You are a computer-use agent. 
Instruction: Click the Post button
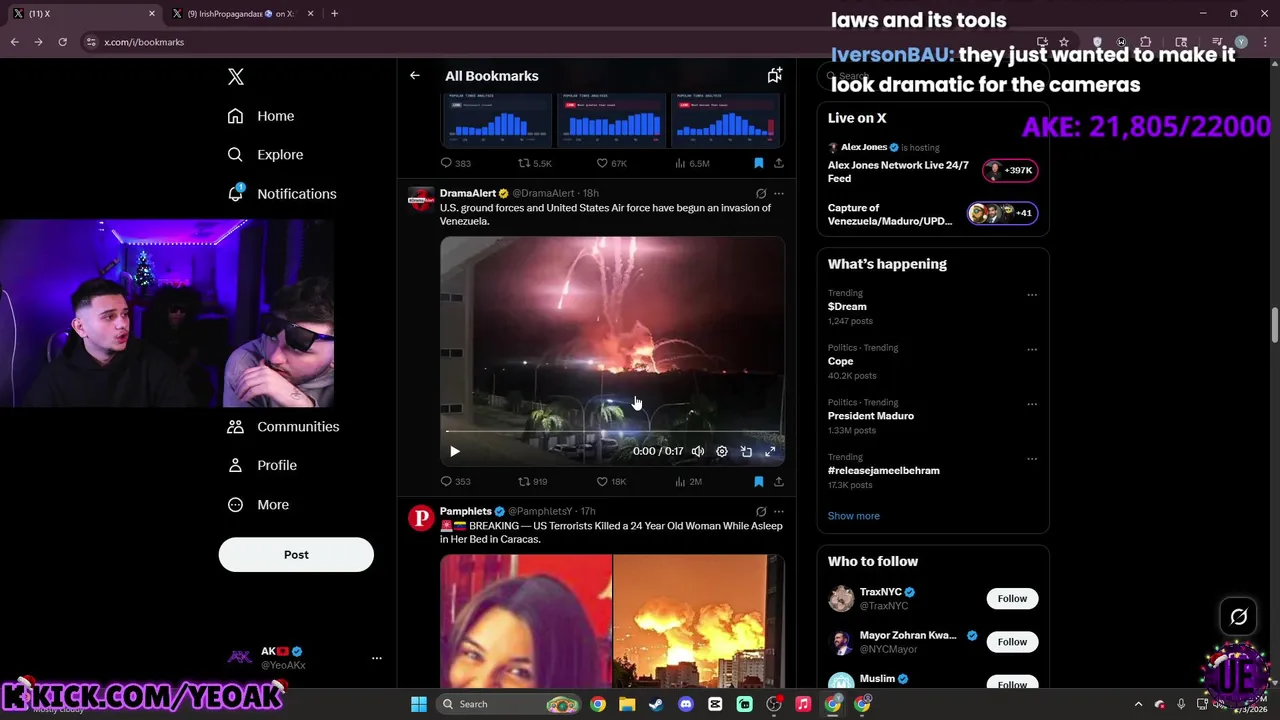(296, 555)
